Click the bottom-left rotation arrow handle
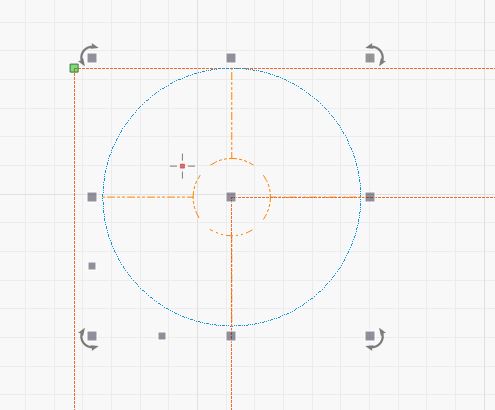Viewport: 495px width, 410px height. coord(89,338)
